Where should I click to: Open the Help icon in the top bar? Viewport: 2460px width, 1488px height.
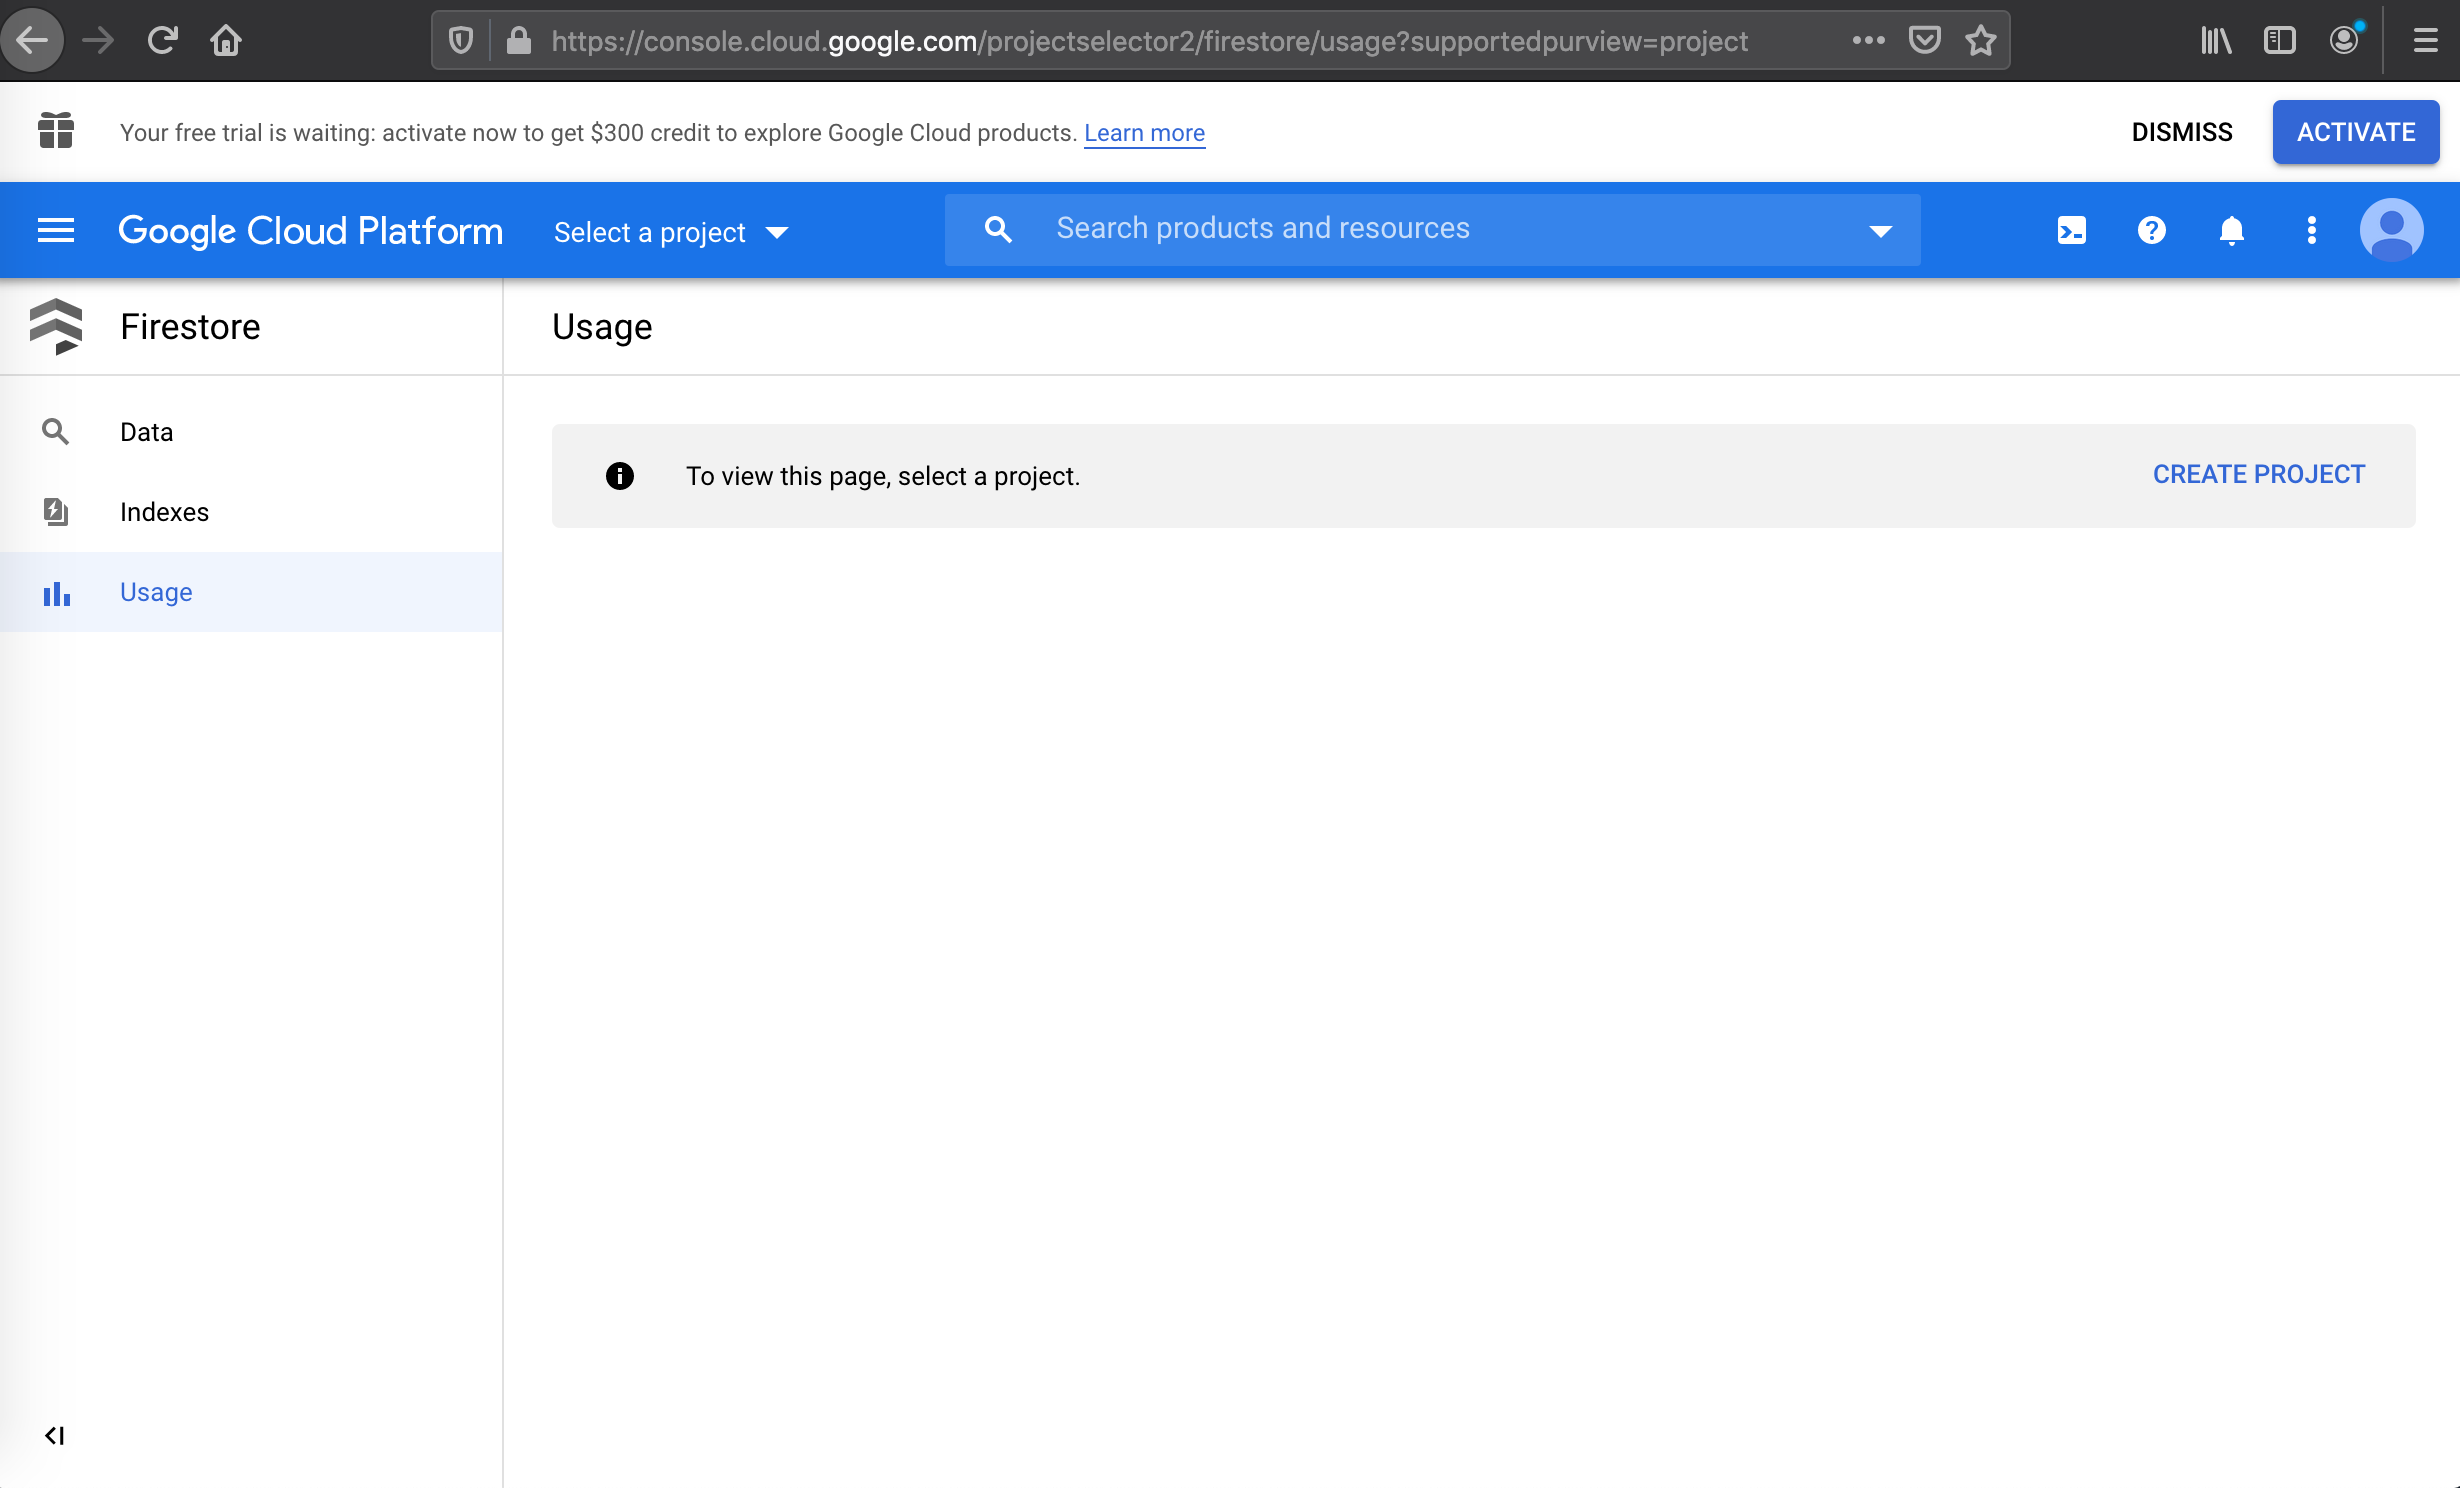click(x=2152, y=230)
